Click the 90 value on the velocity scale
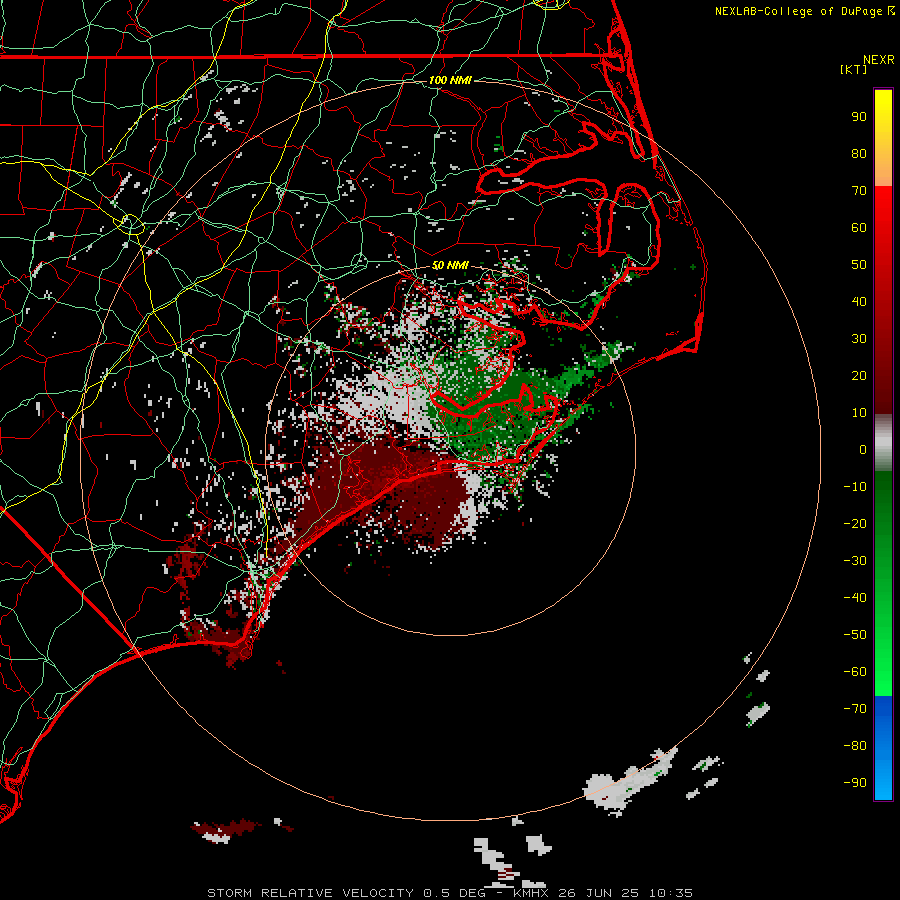This screenshot has height=900, width=900. pos(859,117)
